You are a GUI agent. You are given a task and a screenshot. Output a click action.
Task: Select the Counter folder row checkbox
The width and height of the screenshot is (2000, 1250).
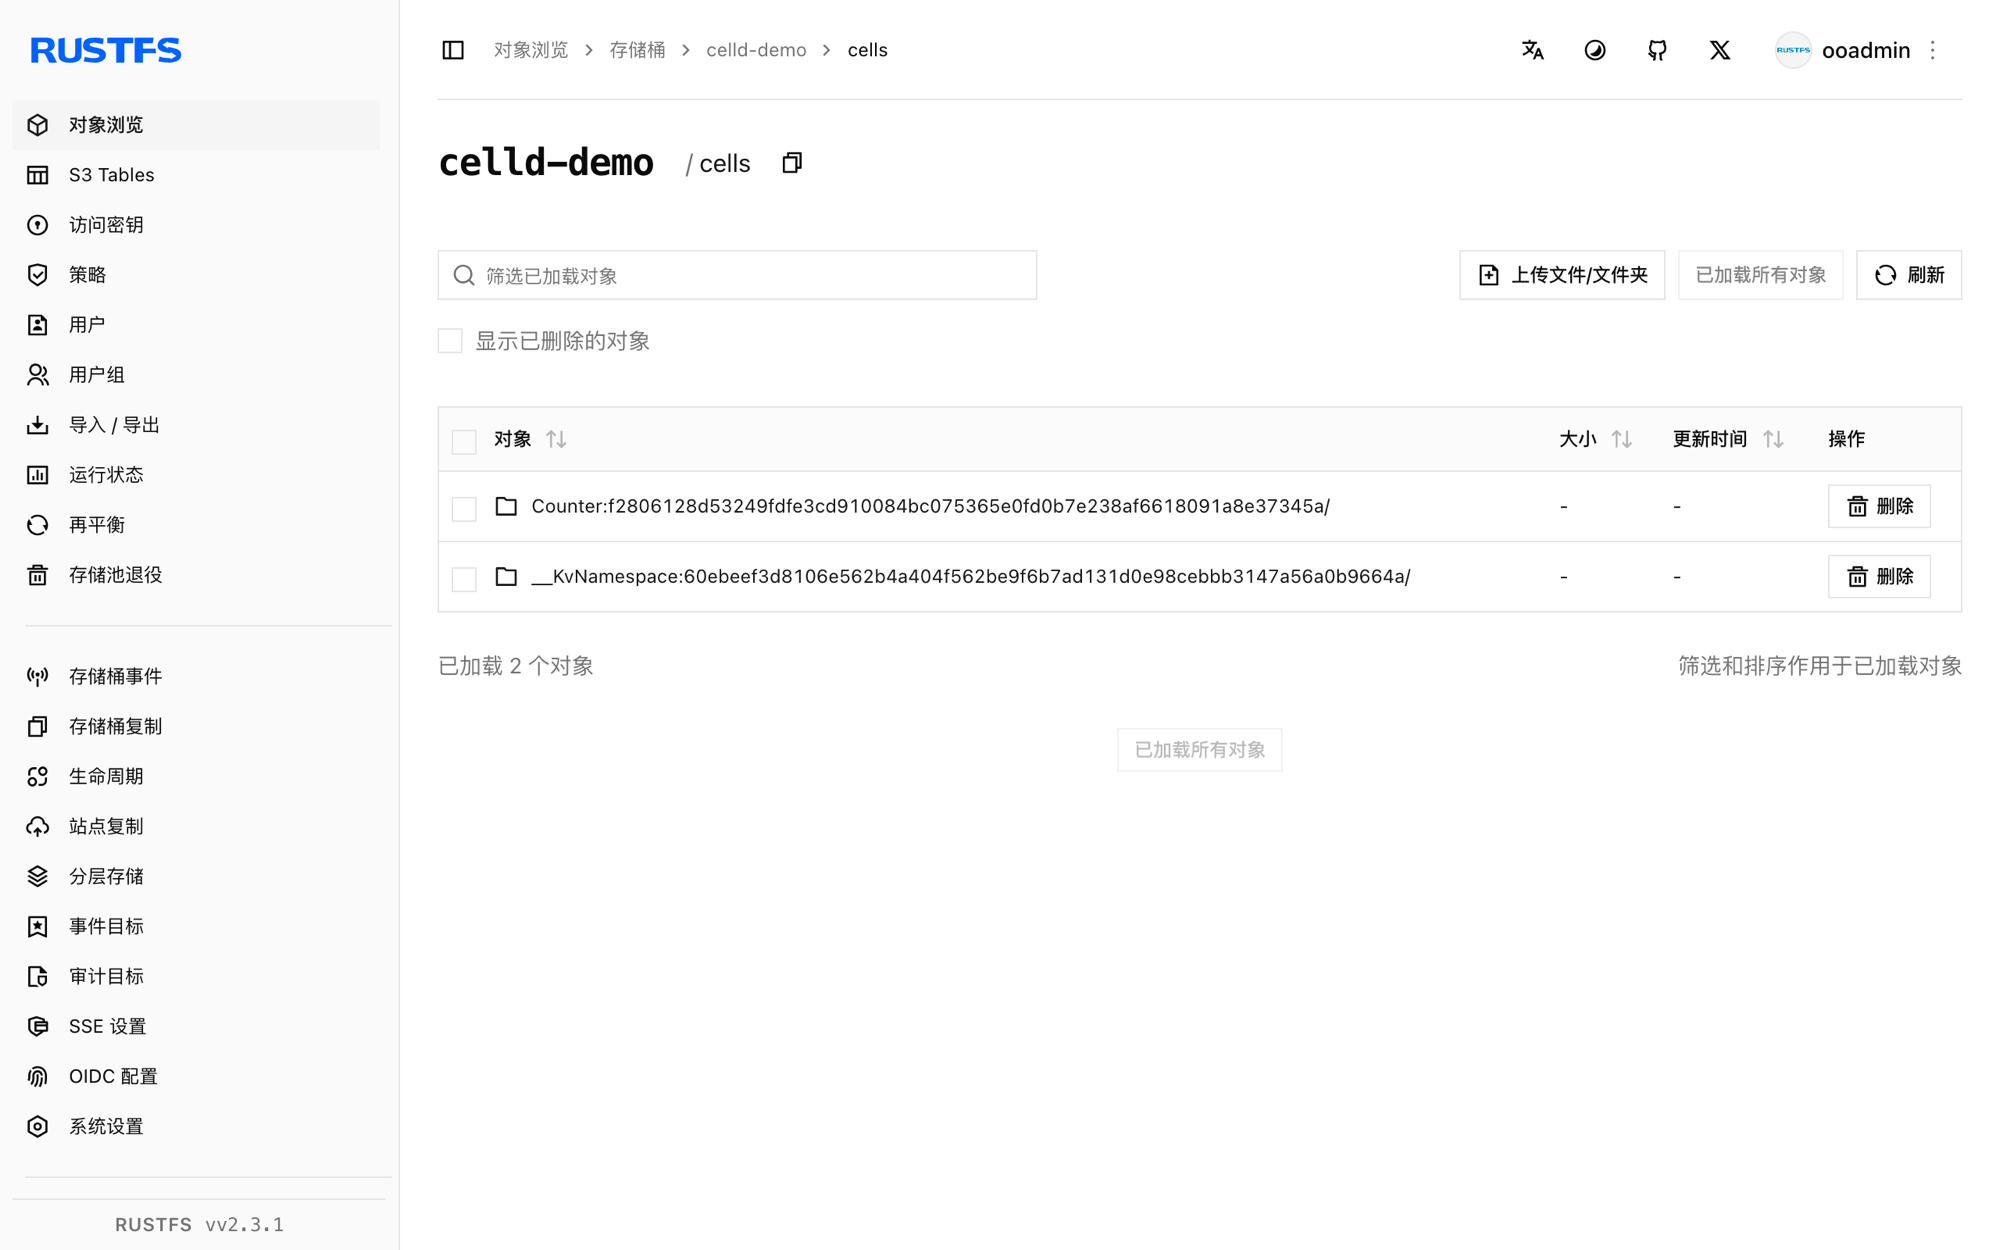coord(464,508)
